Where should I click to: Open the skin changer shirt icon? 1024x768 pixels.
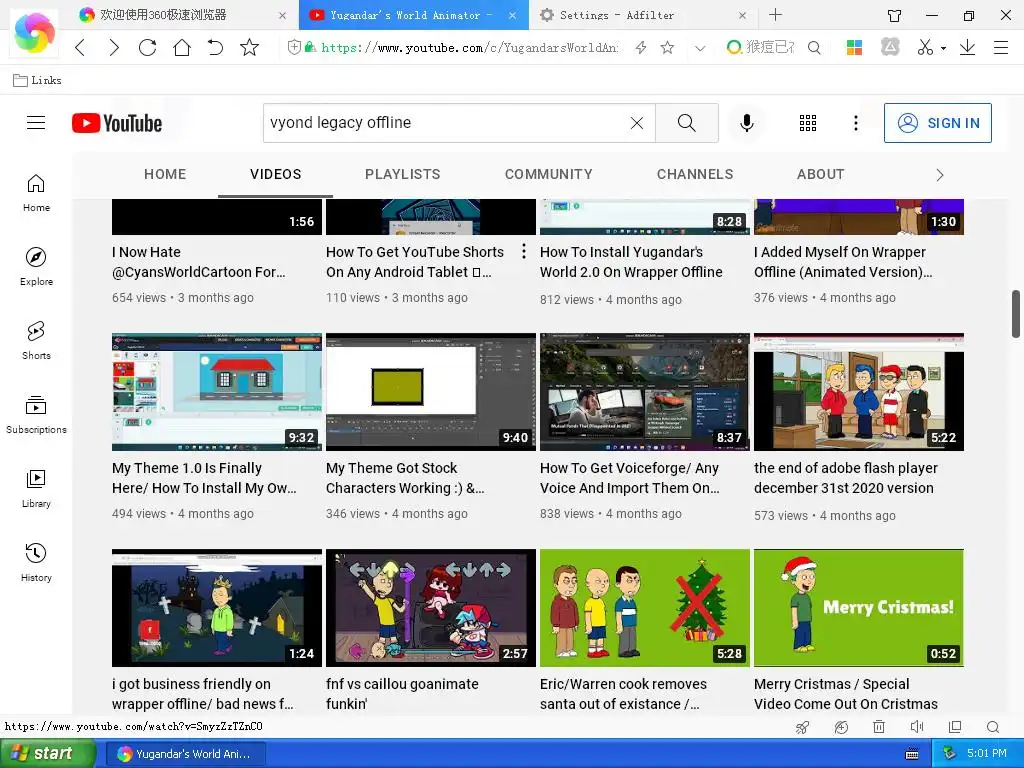[x=895, y=15]
